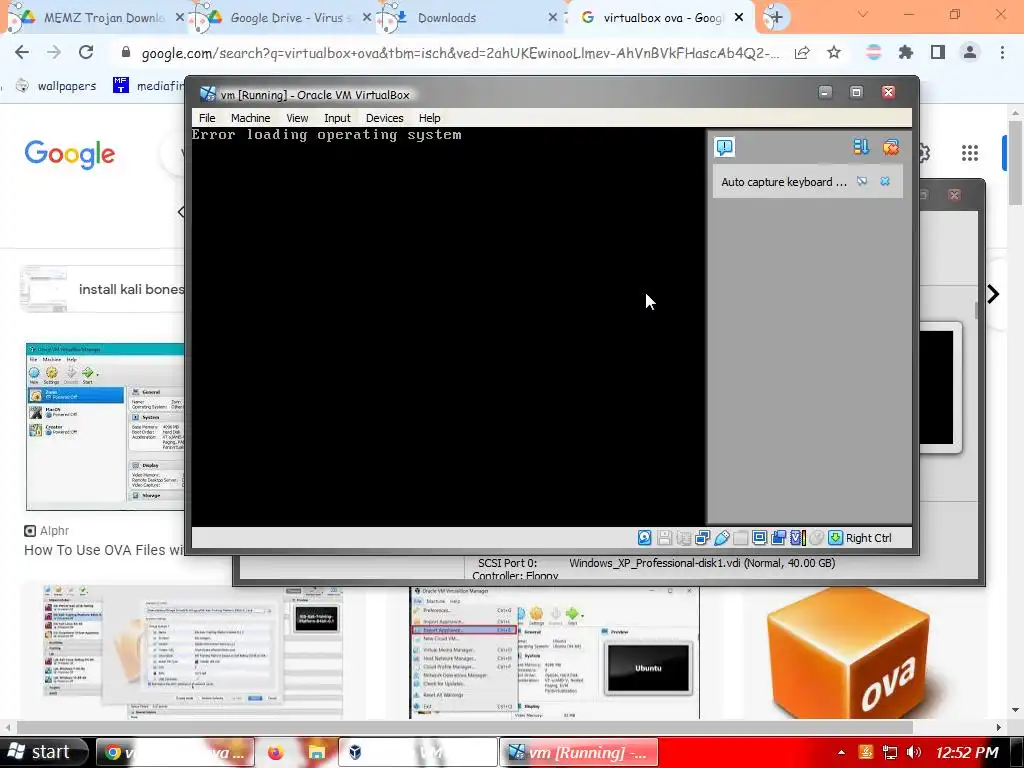Open a new browser tab
1024x768 pixels.
coord(776,18)
